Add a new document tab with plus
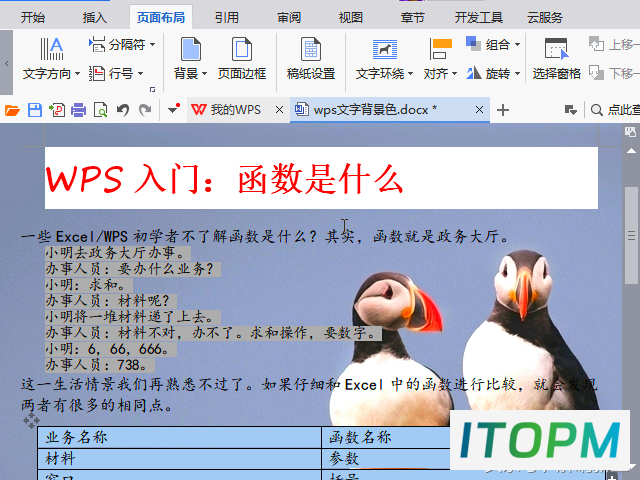The height and width of the screenshot is (480, 640). pos(503,110)
